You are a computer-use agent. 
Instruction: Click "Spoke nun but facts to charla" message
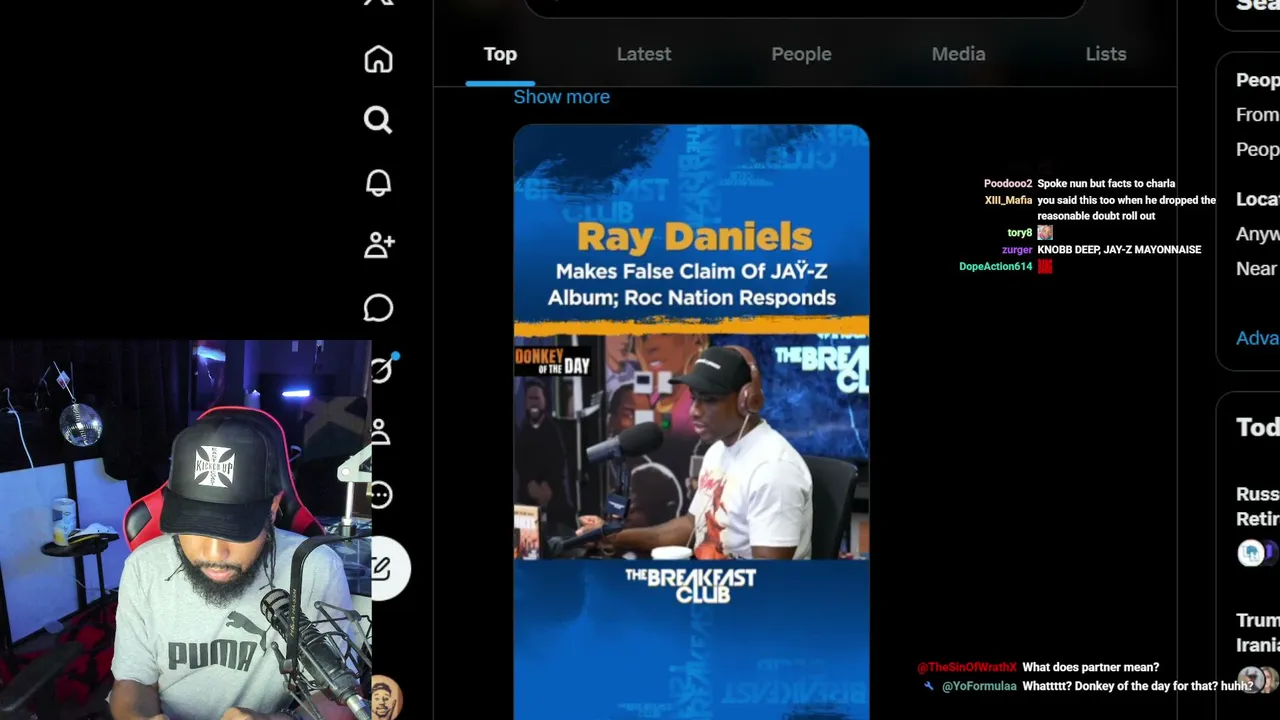[1106, 184]
